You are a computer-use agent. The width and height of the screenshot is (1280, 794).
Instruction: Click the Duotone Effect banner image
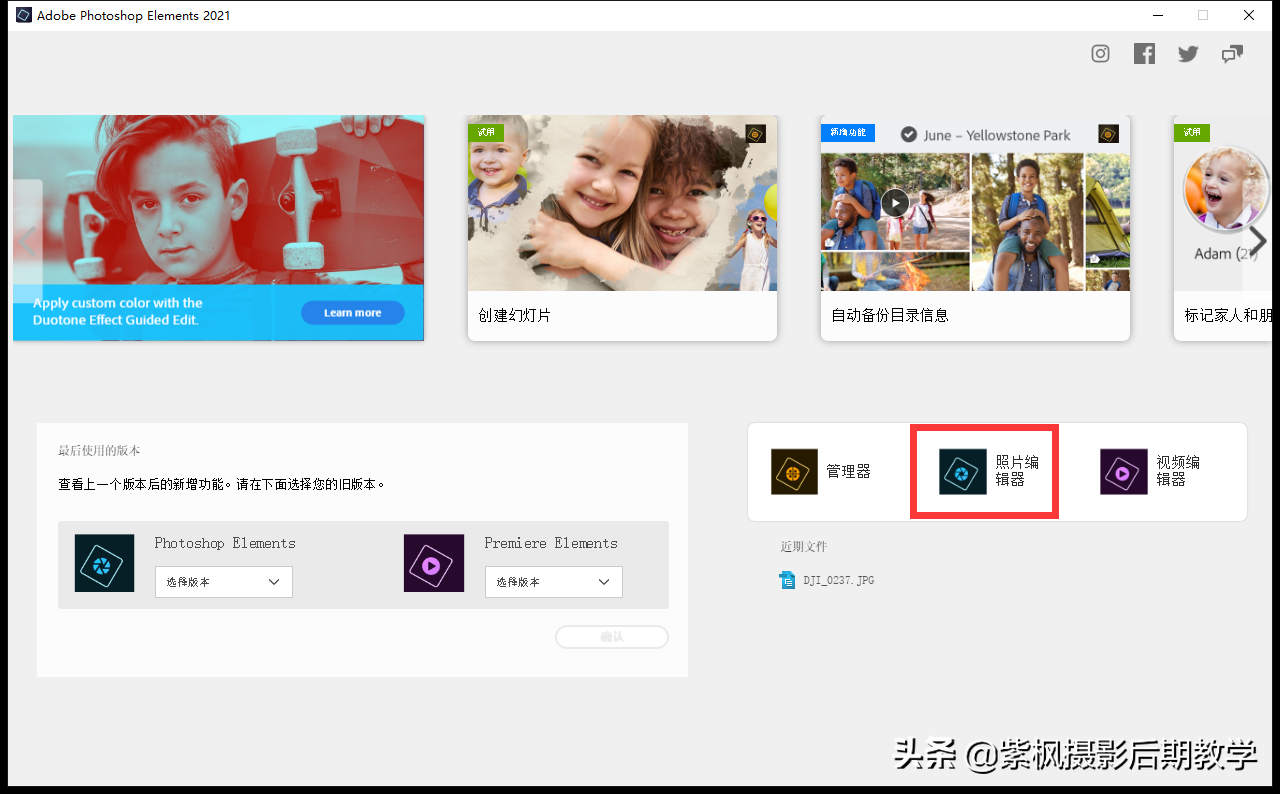[218, 228]
